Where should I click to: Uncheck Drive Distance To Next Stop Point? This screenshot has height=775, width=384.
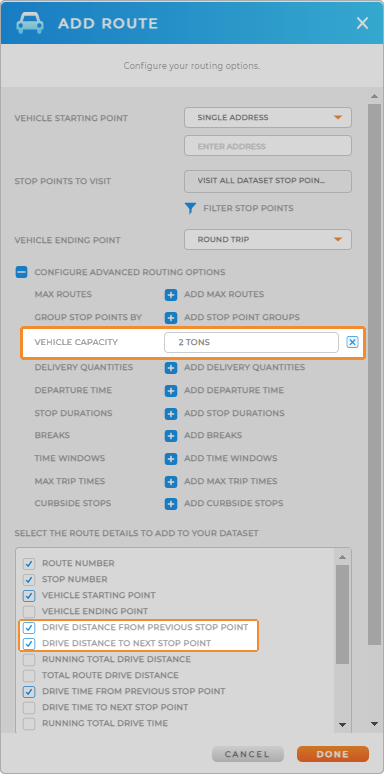29,644
